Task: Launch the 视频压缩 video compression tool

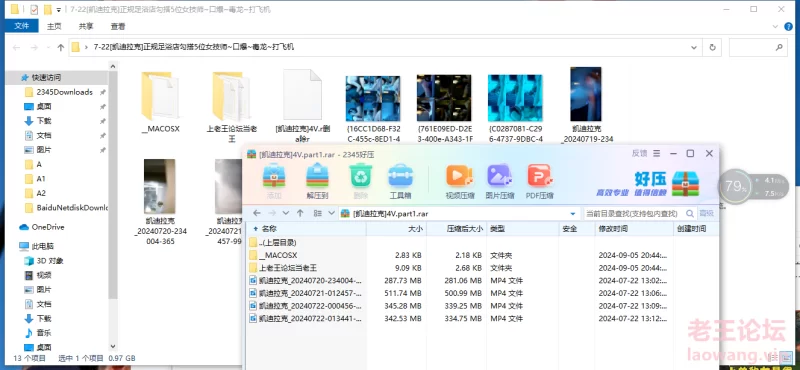Action: [459, 182]
